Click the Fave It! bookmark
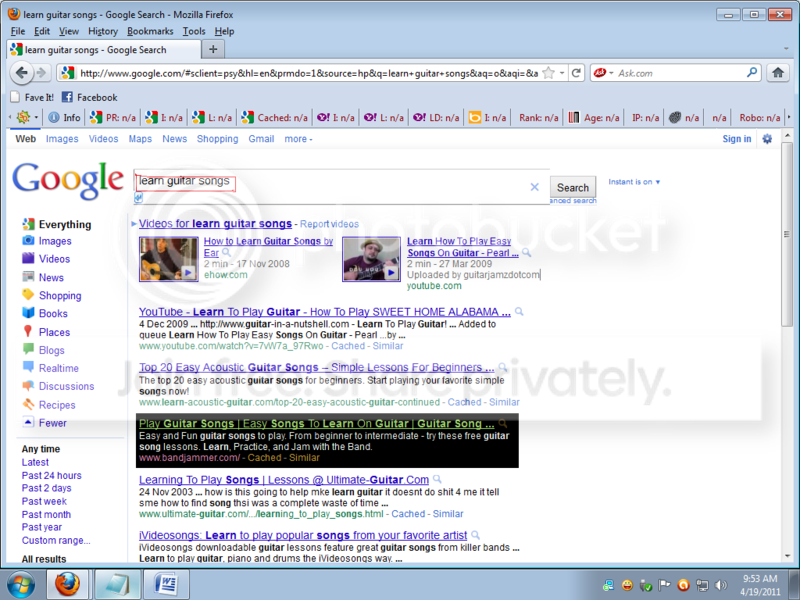The height and width of the screenshot is (600, 800). (x=32, y=97)
